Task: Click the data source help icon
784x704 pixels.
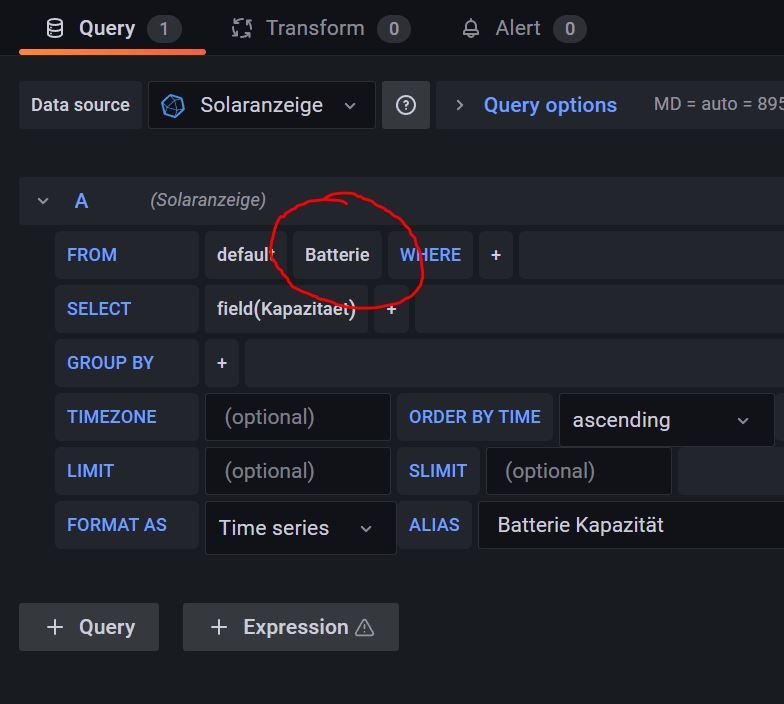Action: pyautogui.click(x=405, y=105)
